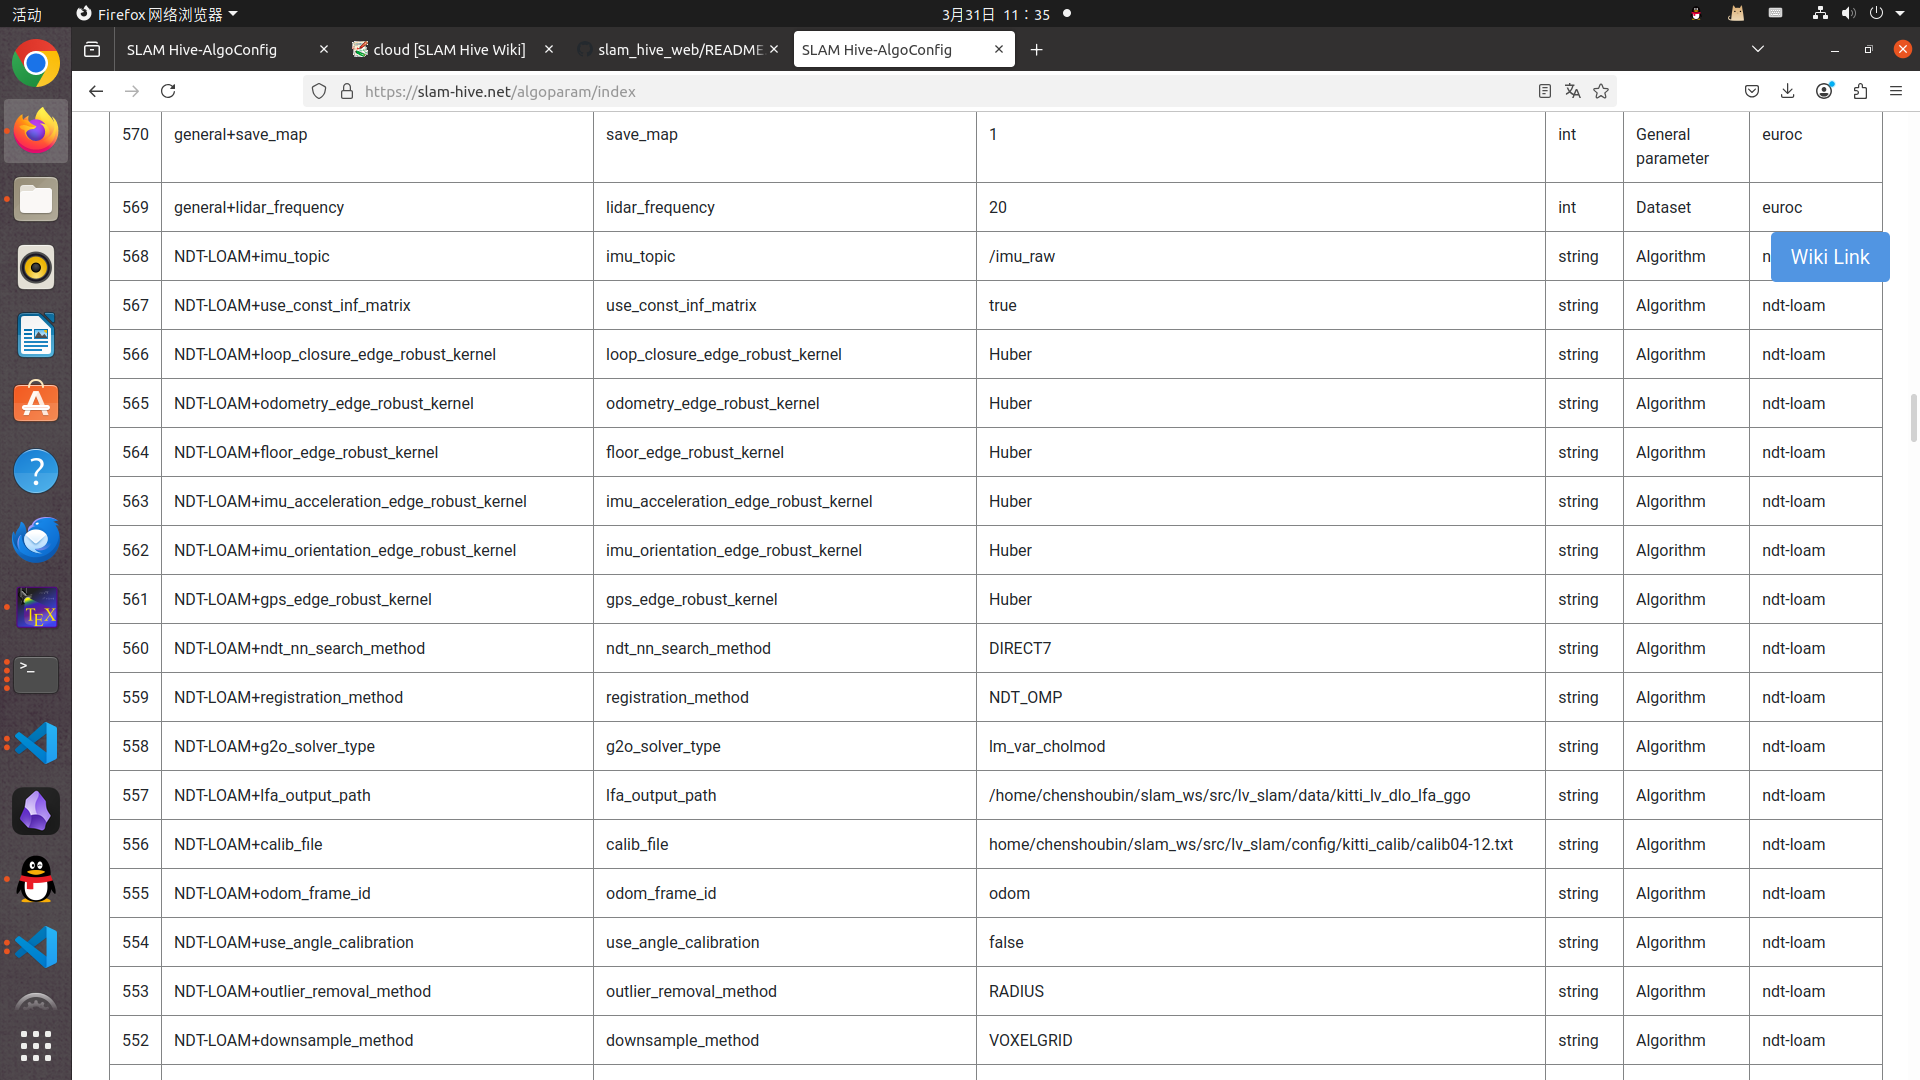1920x1080 pixels.
Task: Open translate page icon in address bar
Action: (x=1573, y=91)
